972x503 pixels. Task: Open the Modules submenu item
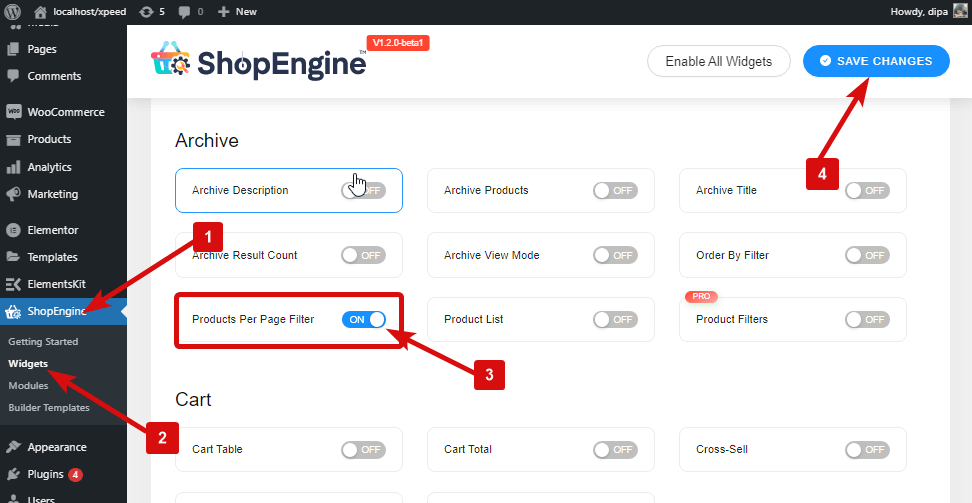click(x=29, y=386)
